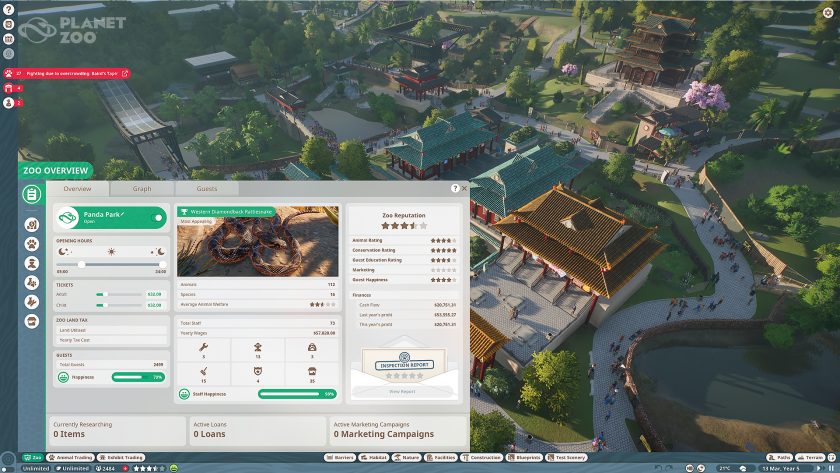
Task: Click the Active Loans 0 Loans box
Action: (x=257, y=430)
